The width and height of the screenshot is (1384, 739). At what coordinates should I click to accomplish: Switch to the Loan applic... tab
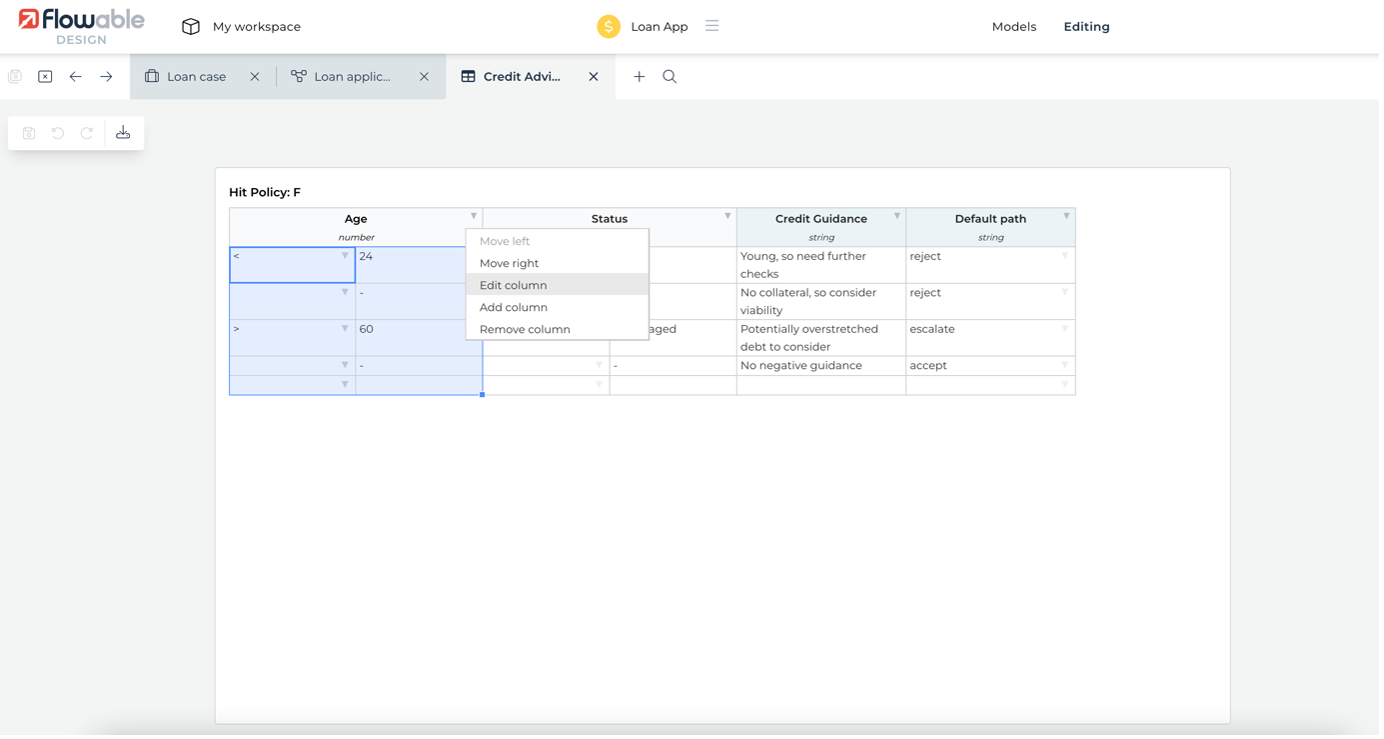point(351,77)
